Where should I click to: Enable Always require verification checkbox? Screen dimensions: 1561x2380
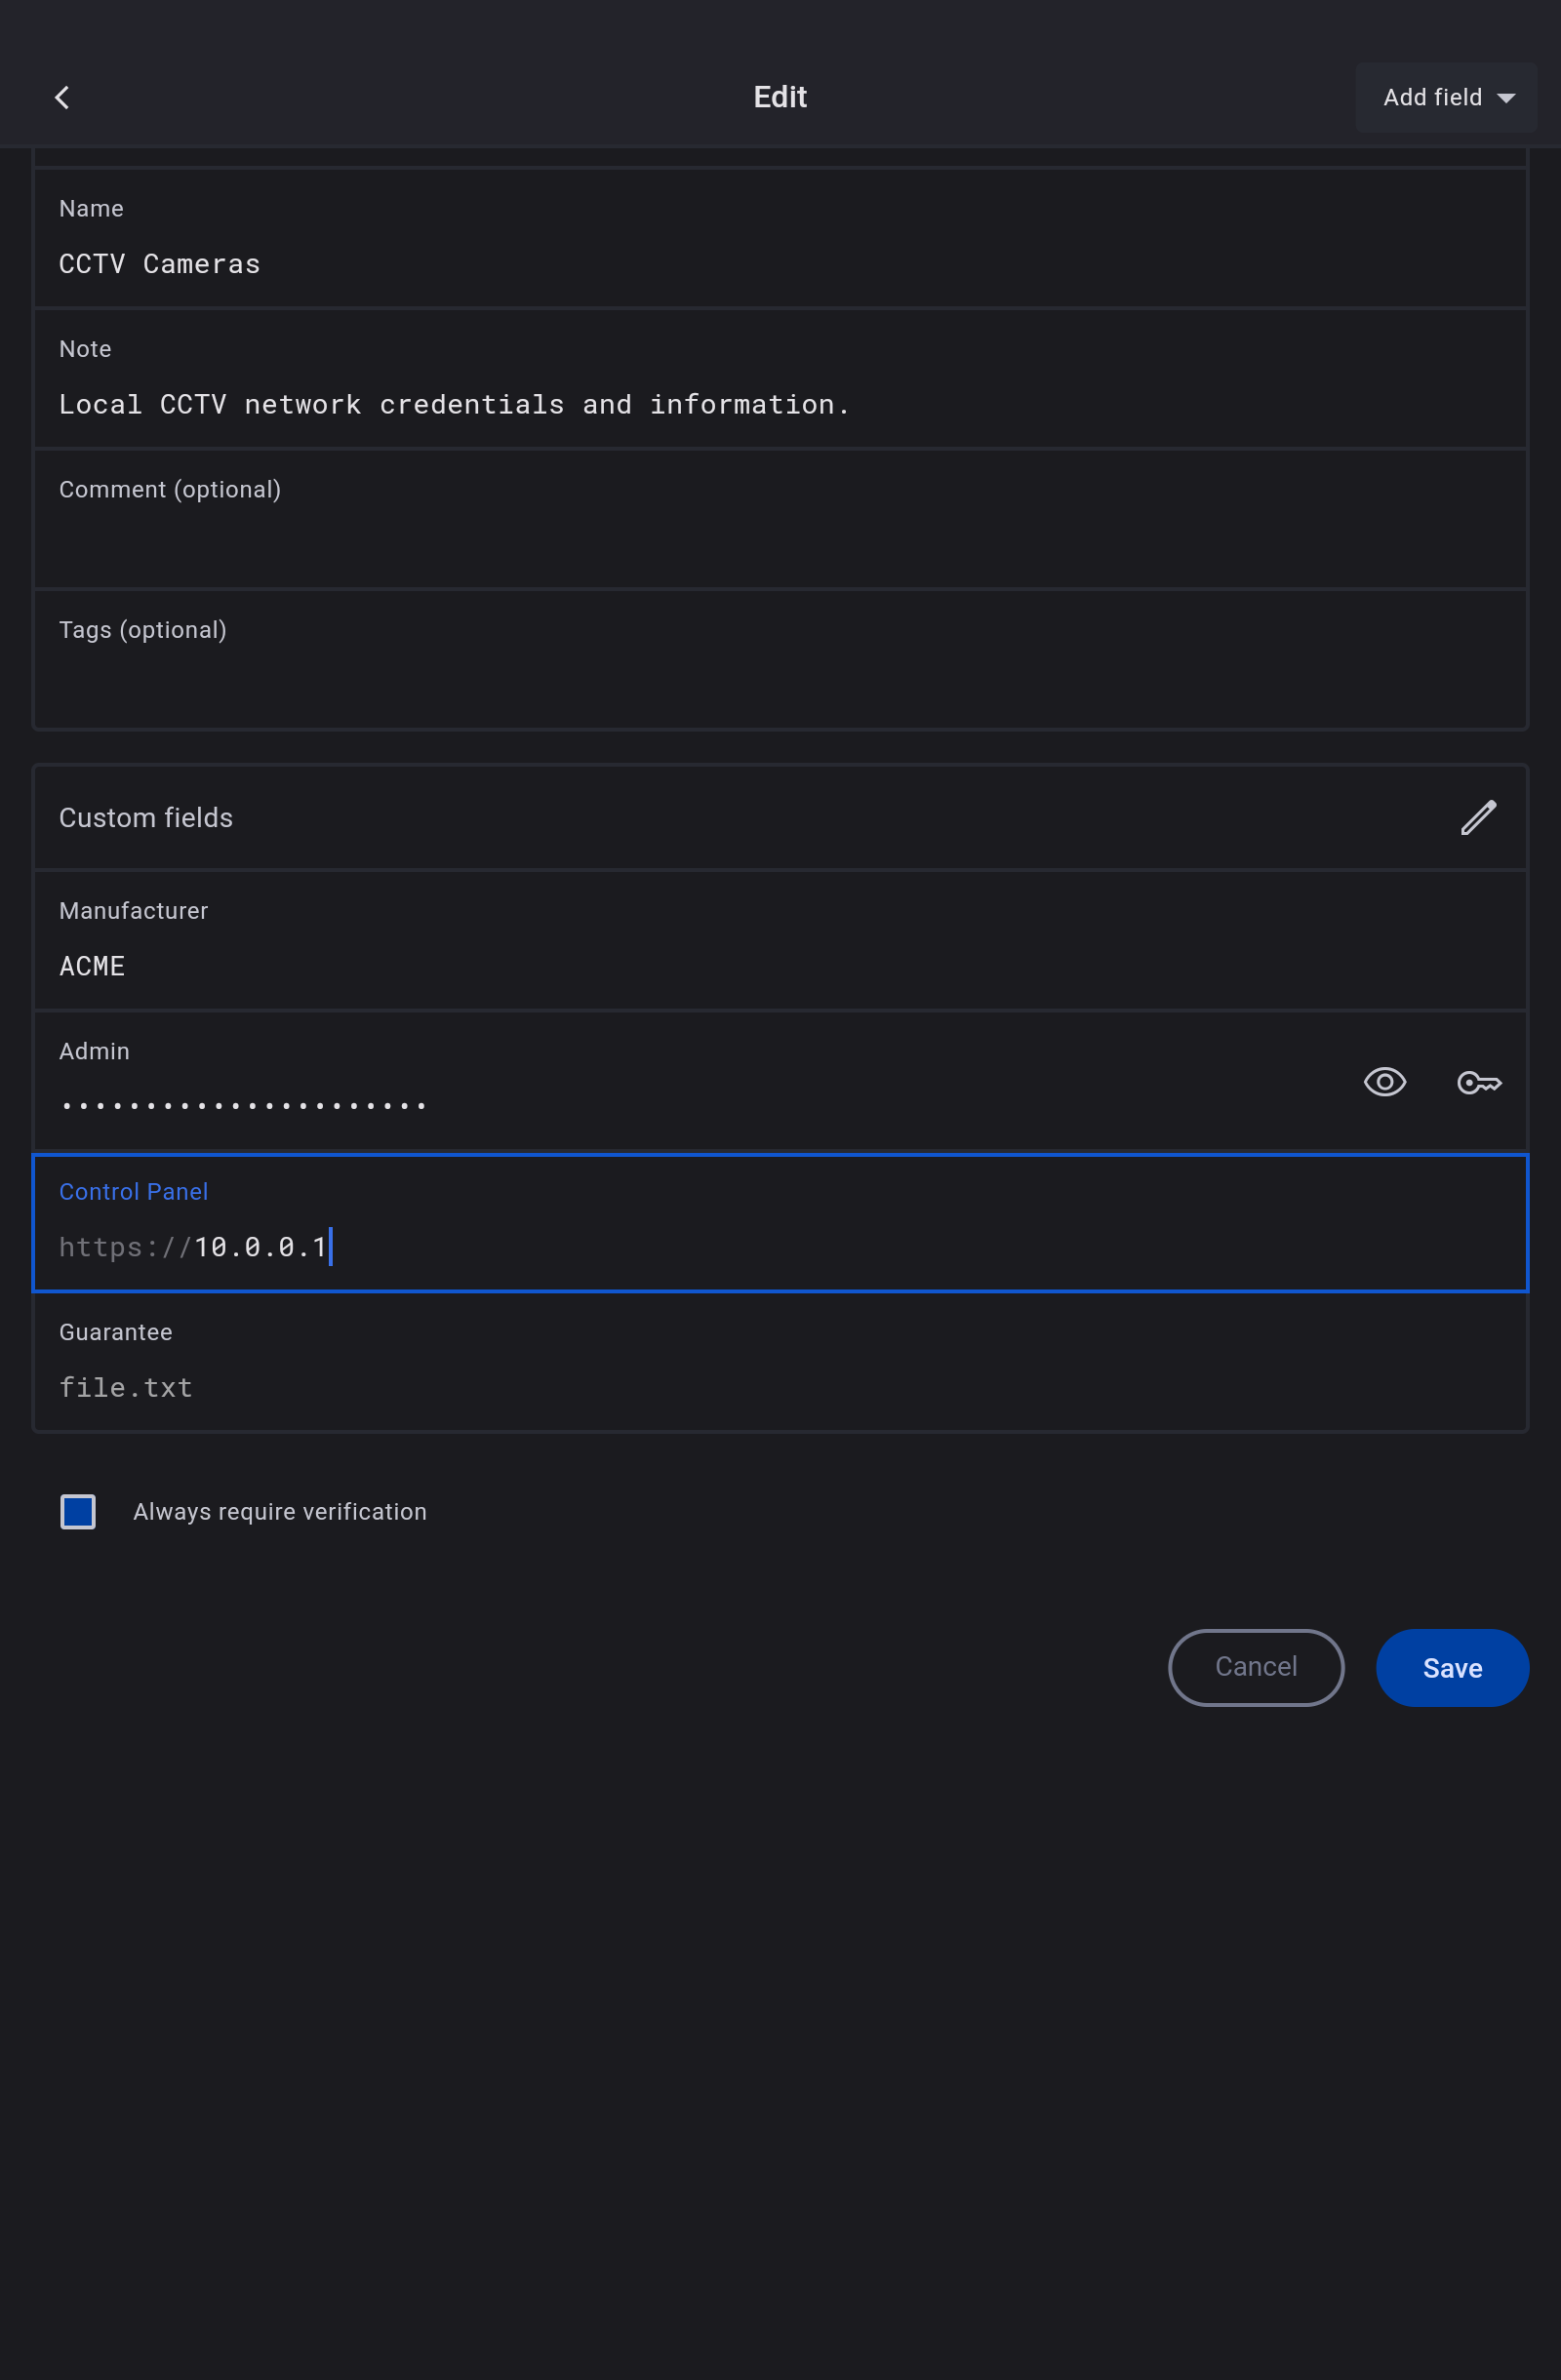click(x=78, y=1511)
